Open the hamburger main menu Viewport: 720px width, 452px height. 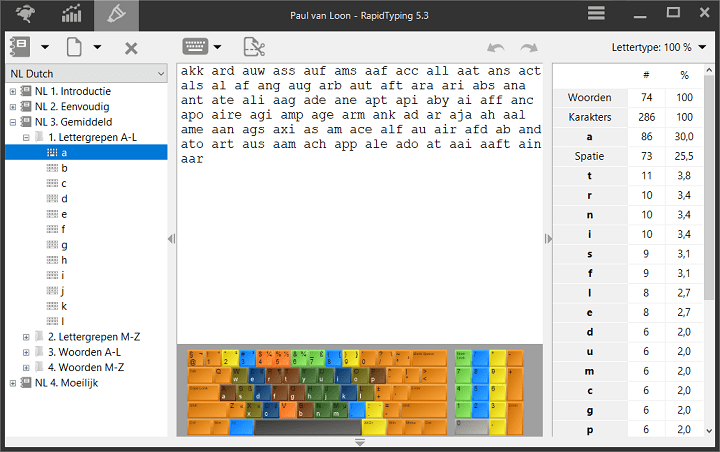pyautogui.click(x=596, y=13)
